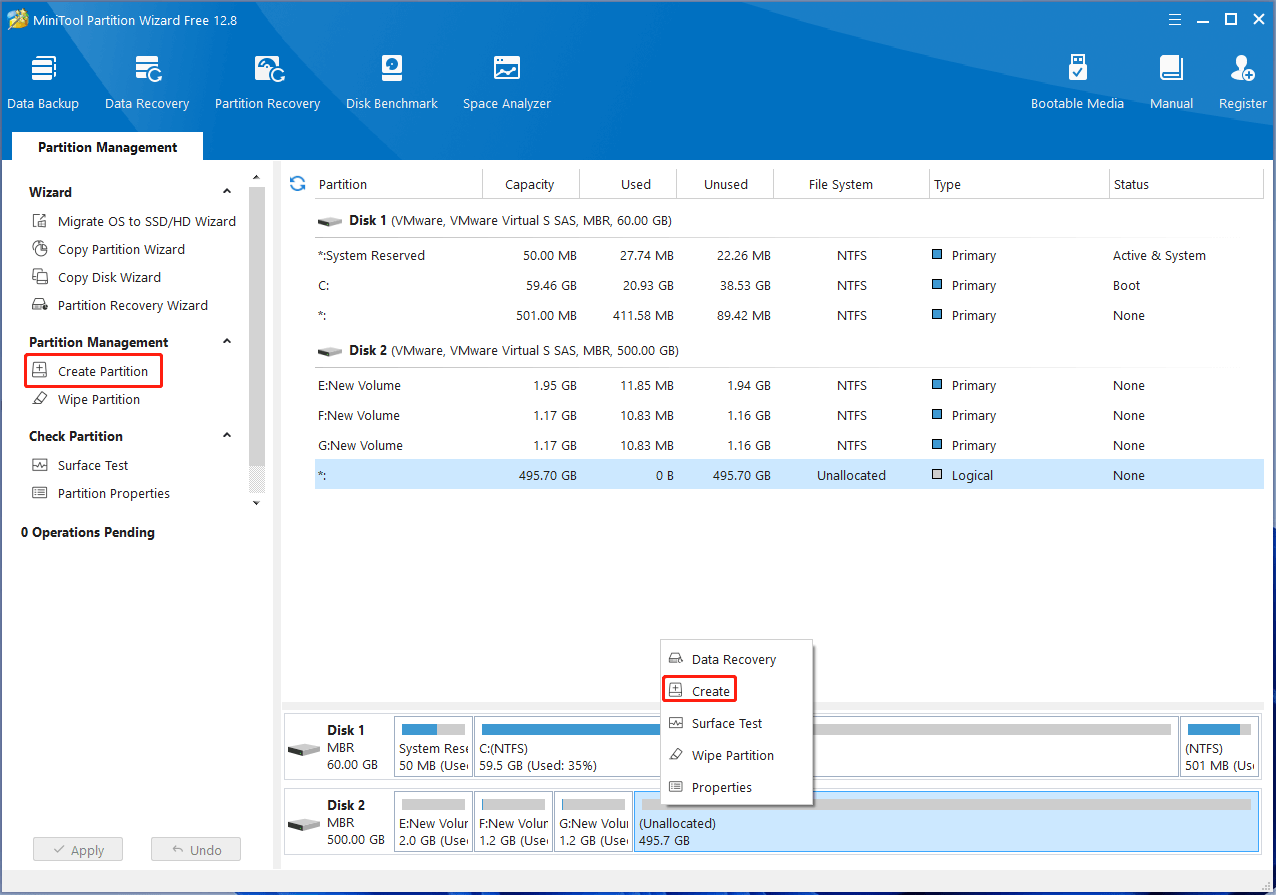Collapse the Partition Management section
The image size is (1276, 895).
point(227,341)
